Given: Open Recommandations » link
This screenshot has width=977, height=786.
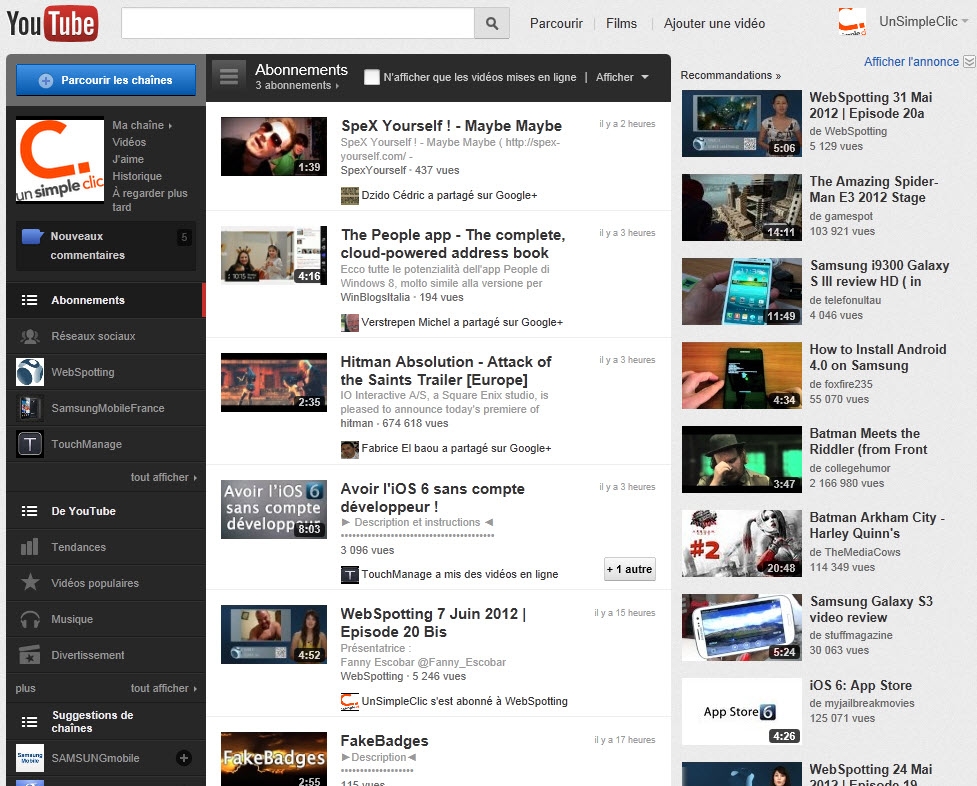Looking at the screenshot, I should coord(730,75).
